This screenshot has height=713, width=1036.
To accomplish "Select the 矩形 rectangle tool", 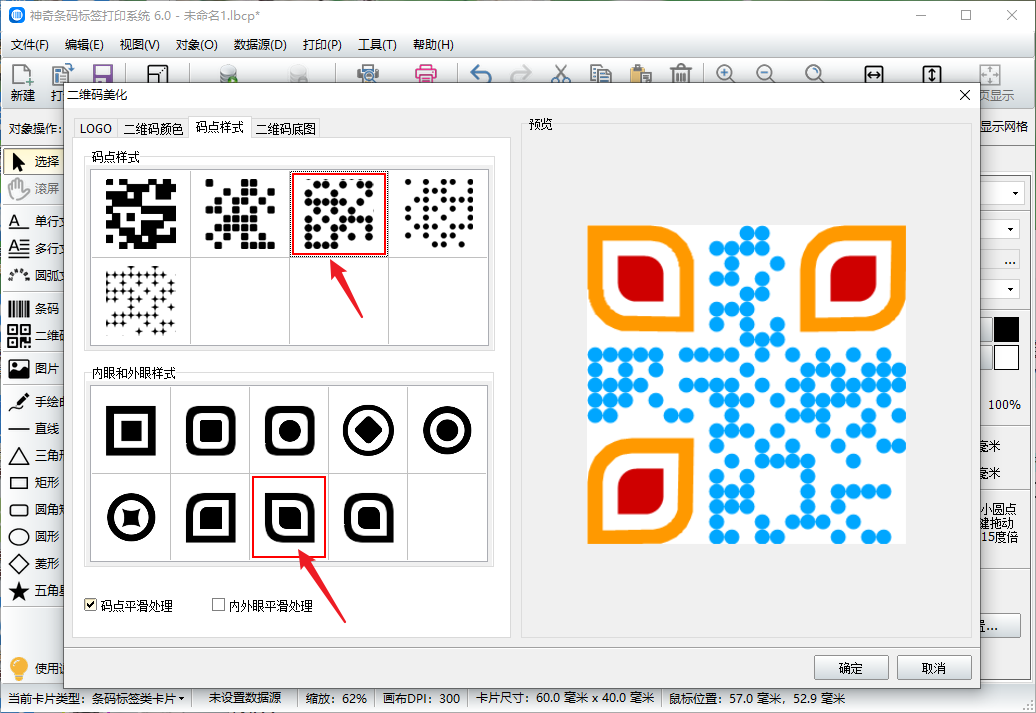I will (35, 482).
